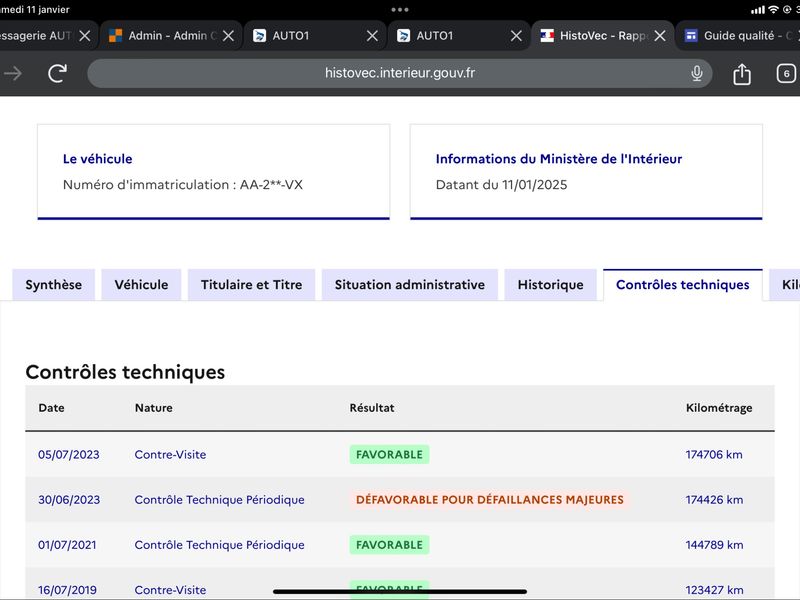Close the HistoVec - Rapport tab
The height and width of the screenshot is (600, 800).
[660, 36]
